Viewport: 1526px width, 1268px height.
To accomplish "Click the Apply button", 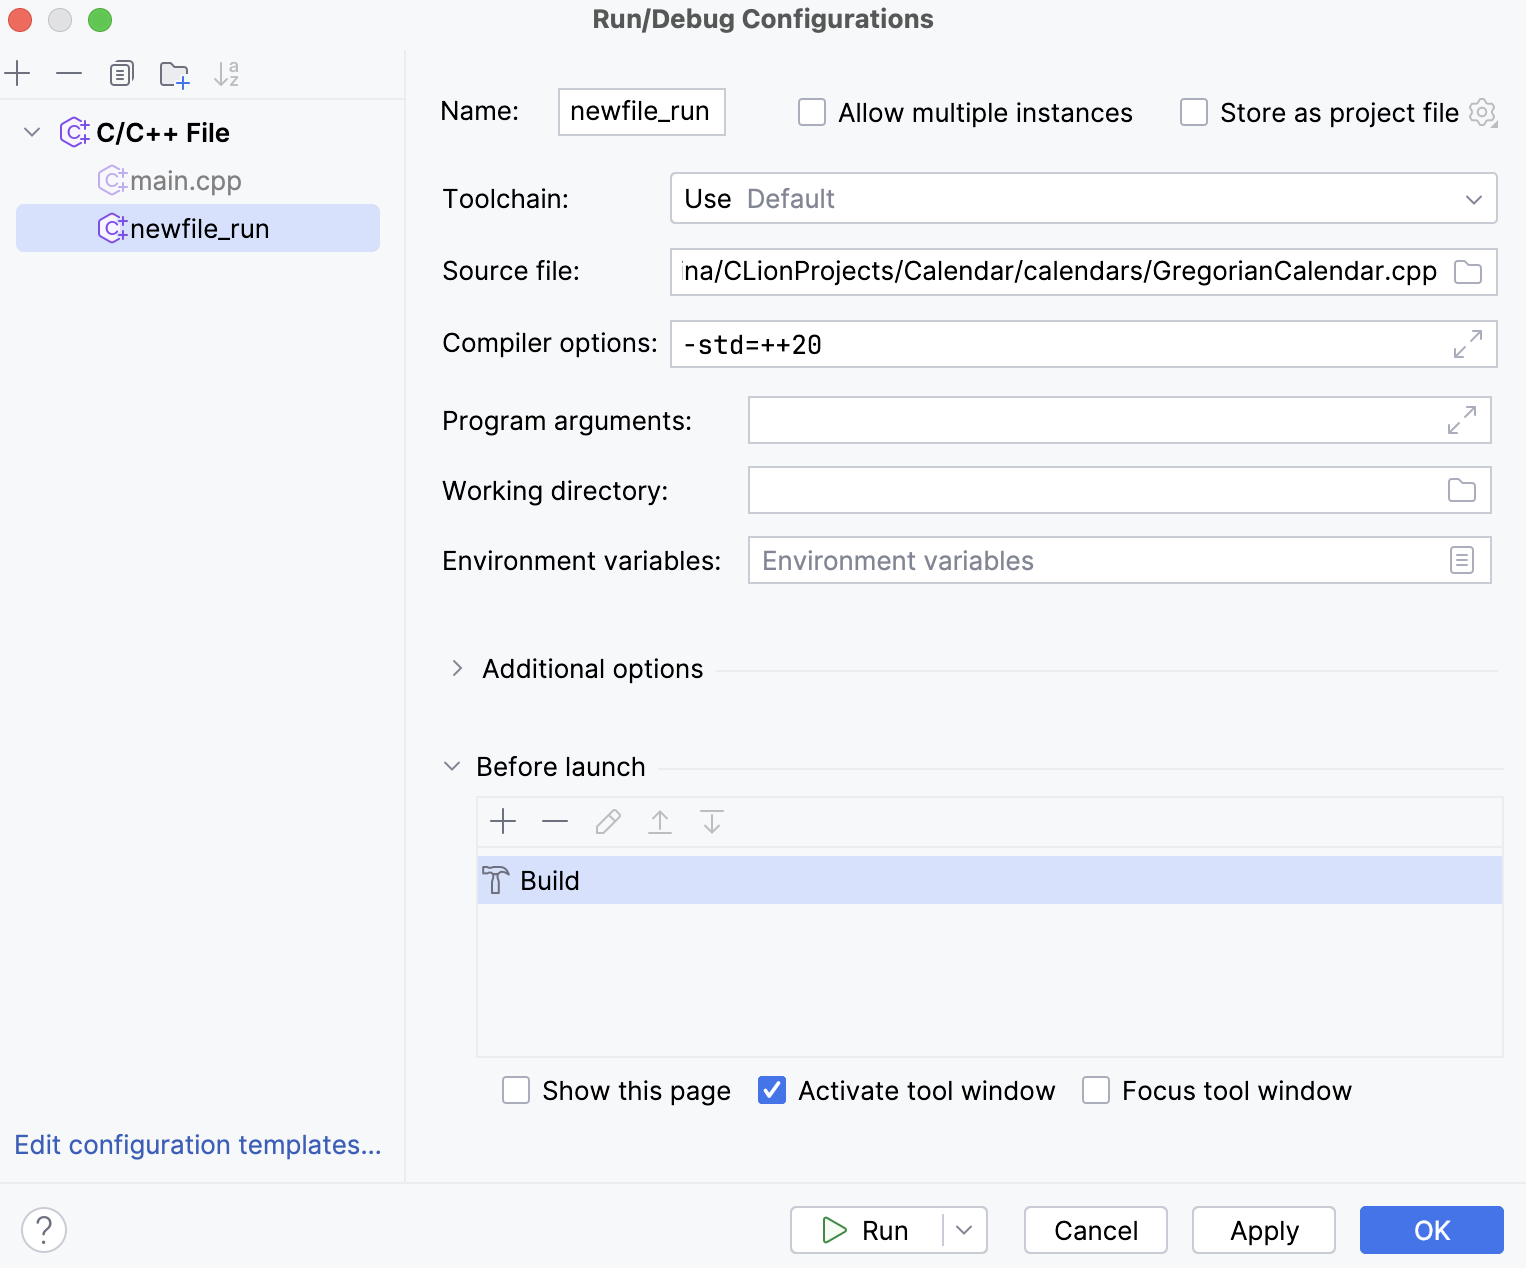I will [x=1263, y=1230].
